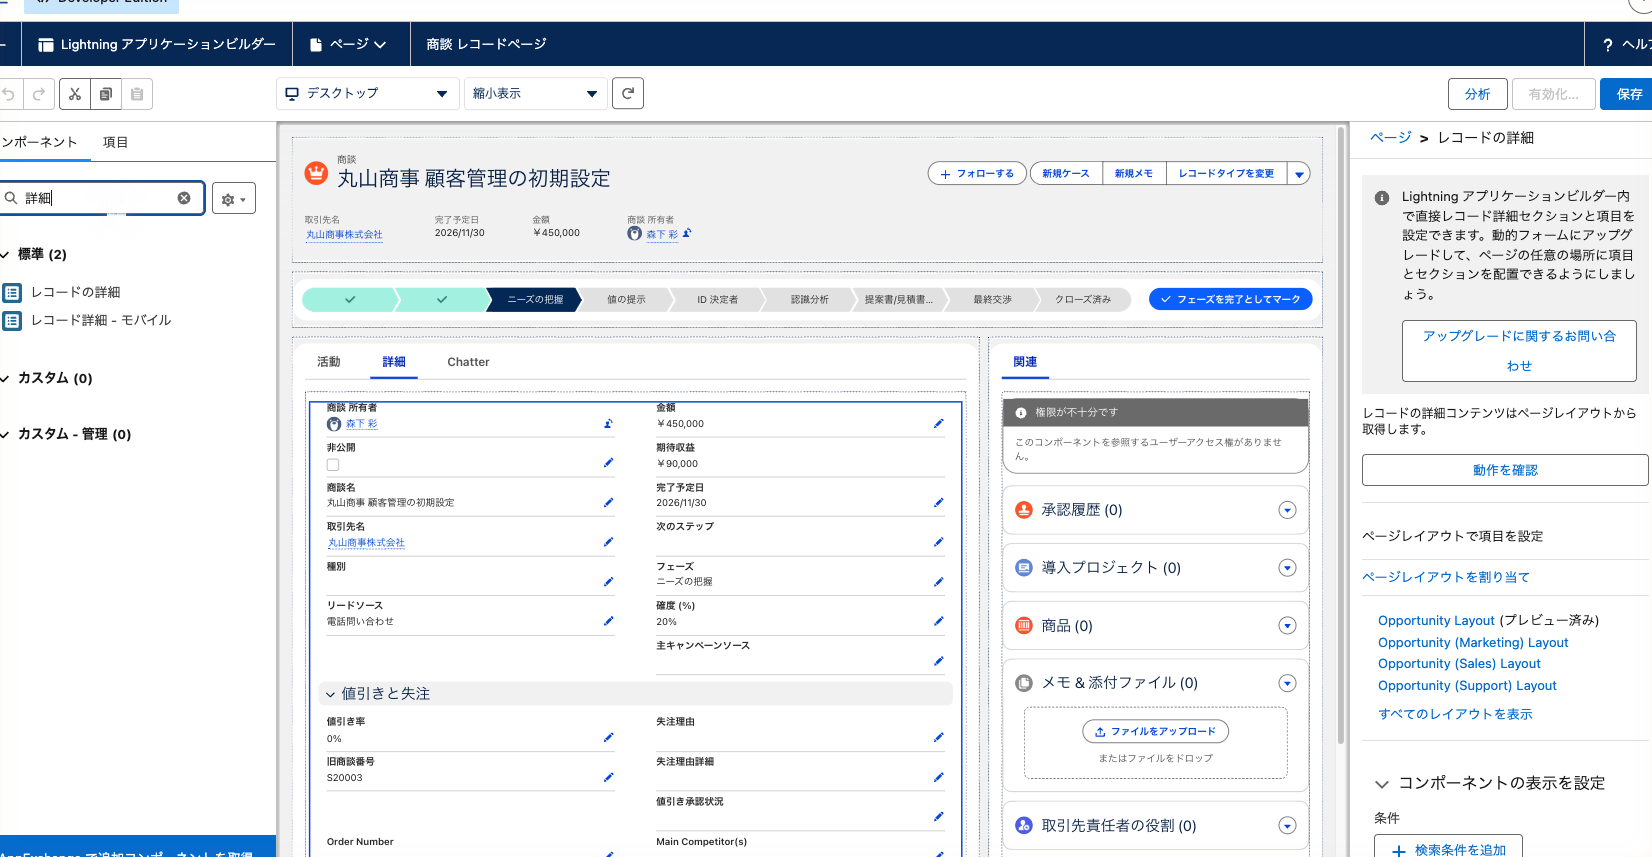Select the 関連 tab

point(1025,362)
